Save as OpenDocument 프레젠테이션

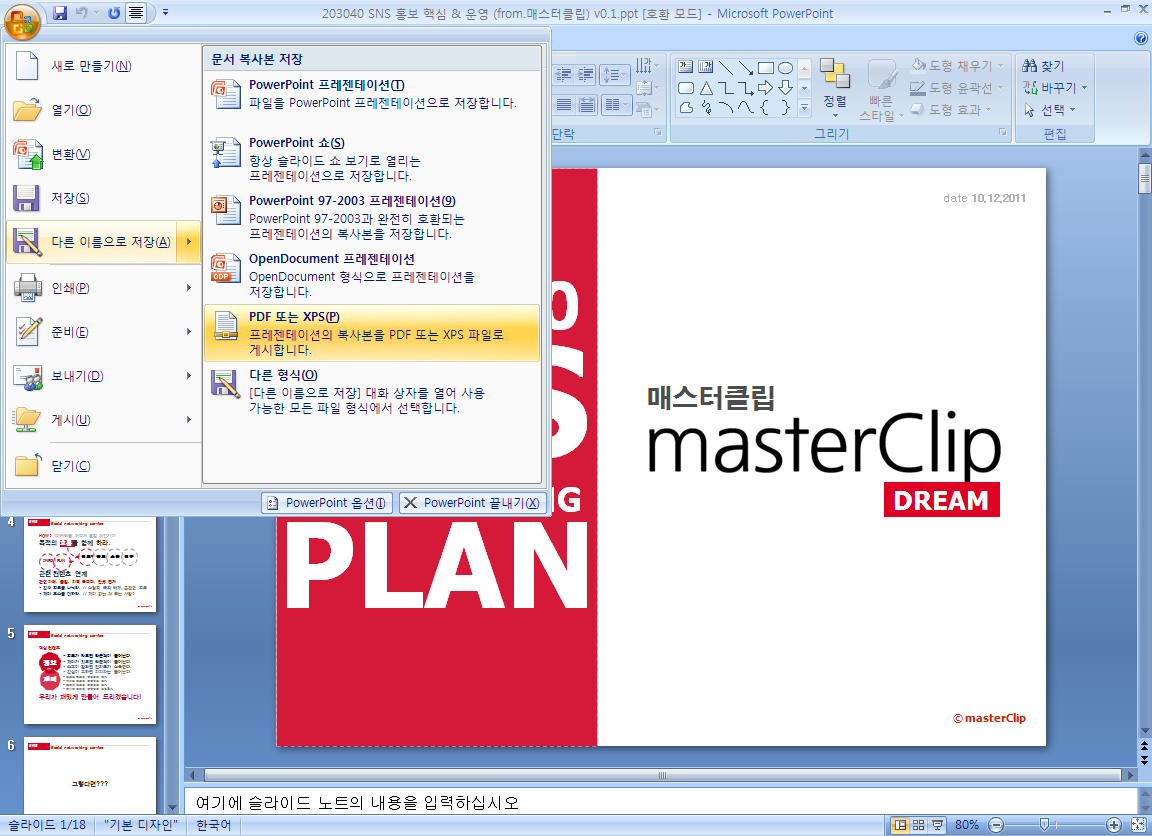pyautogui.click(x=372, y=275)
